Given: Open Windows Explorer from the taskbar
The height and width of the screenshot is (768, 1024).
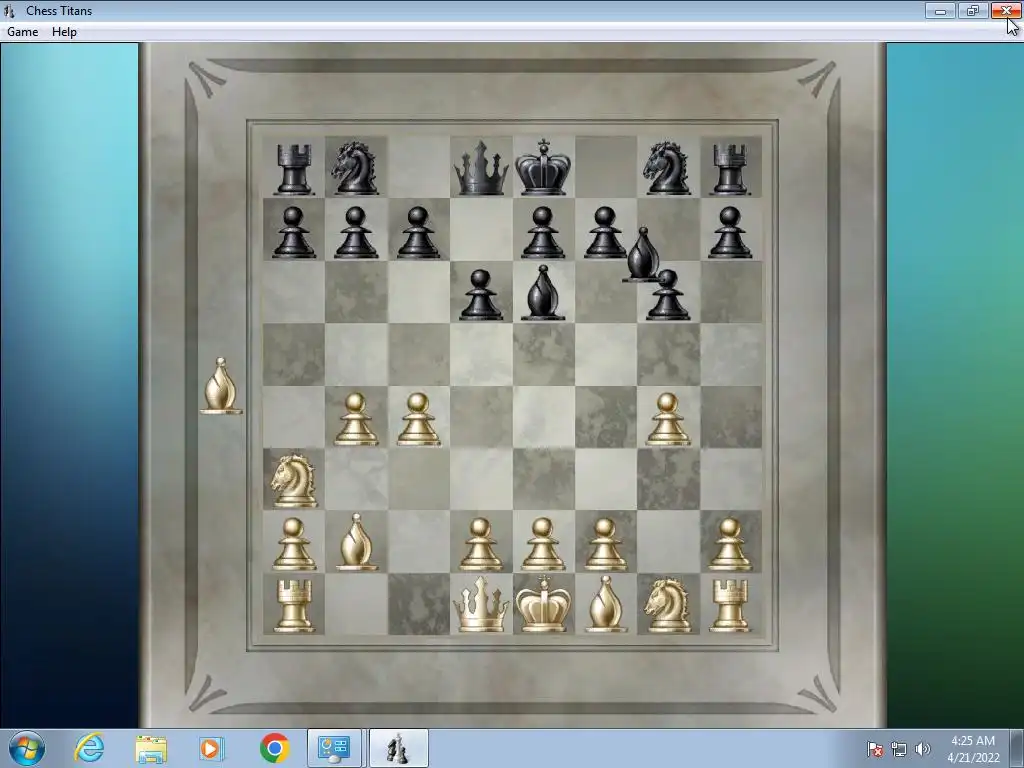Looking at the screenshot, I should 151,749.
